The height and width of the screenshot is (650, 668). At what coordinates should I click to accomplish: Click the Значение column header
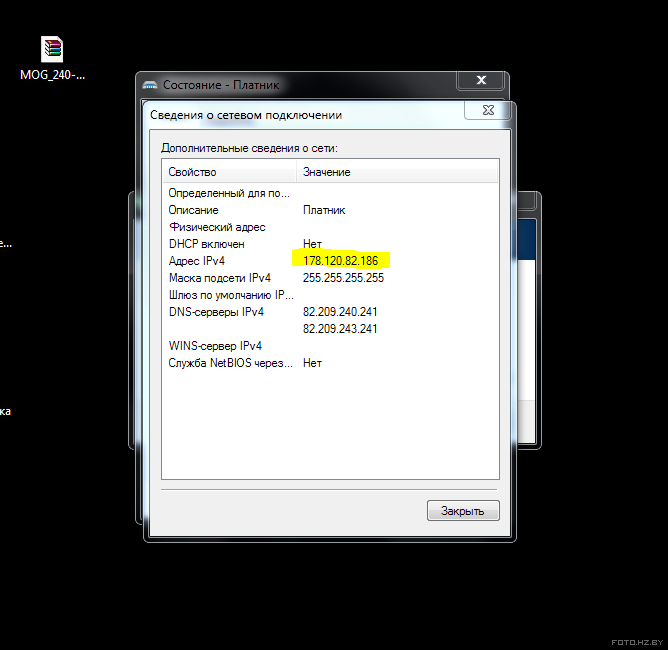pos(397,172)
